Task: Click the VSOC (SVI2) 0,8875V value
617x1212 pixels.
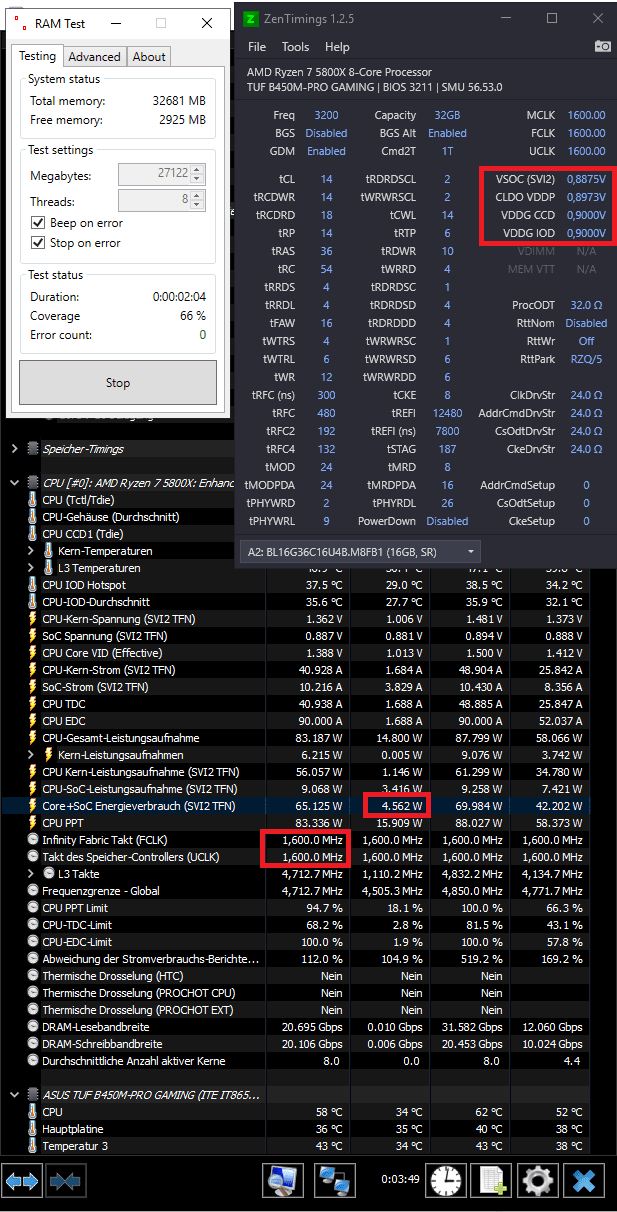Action: click(x=585, y=178)
